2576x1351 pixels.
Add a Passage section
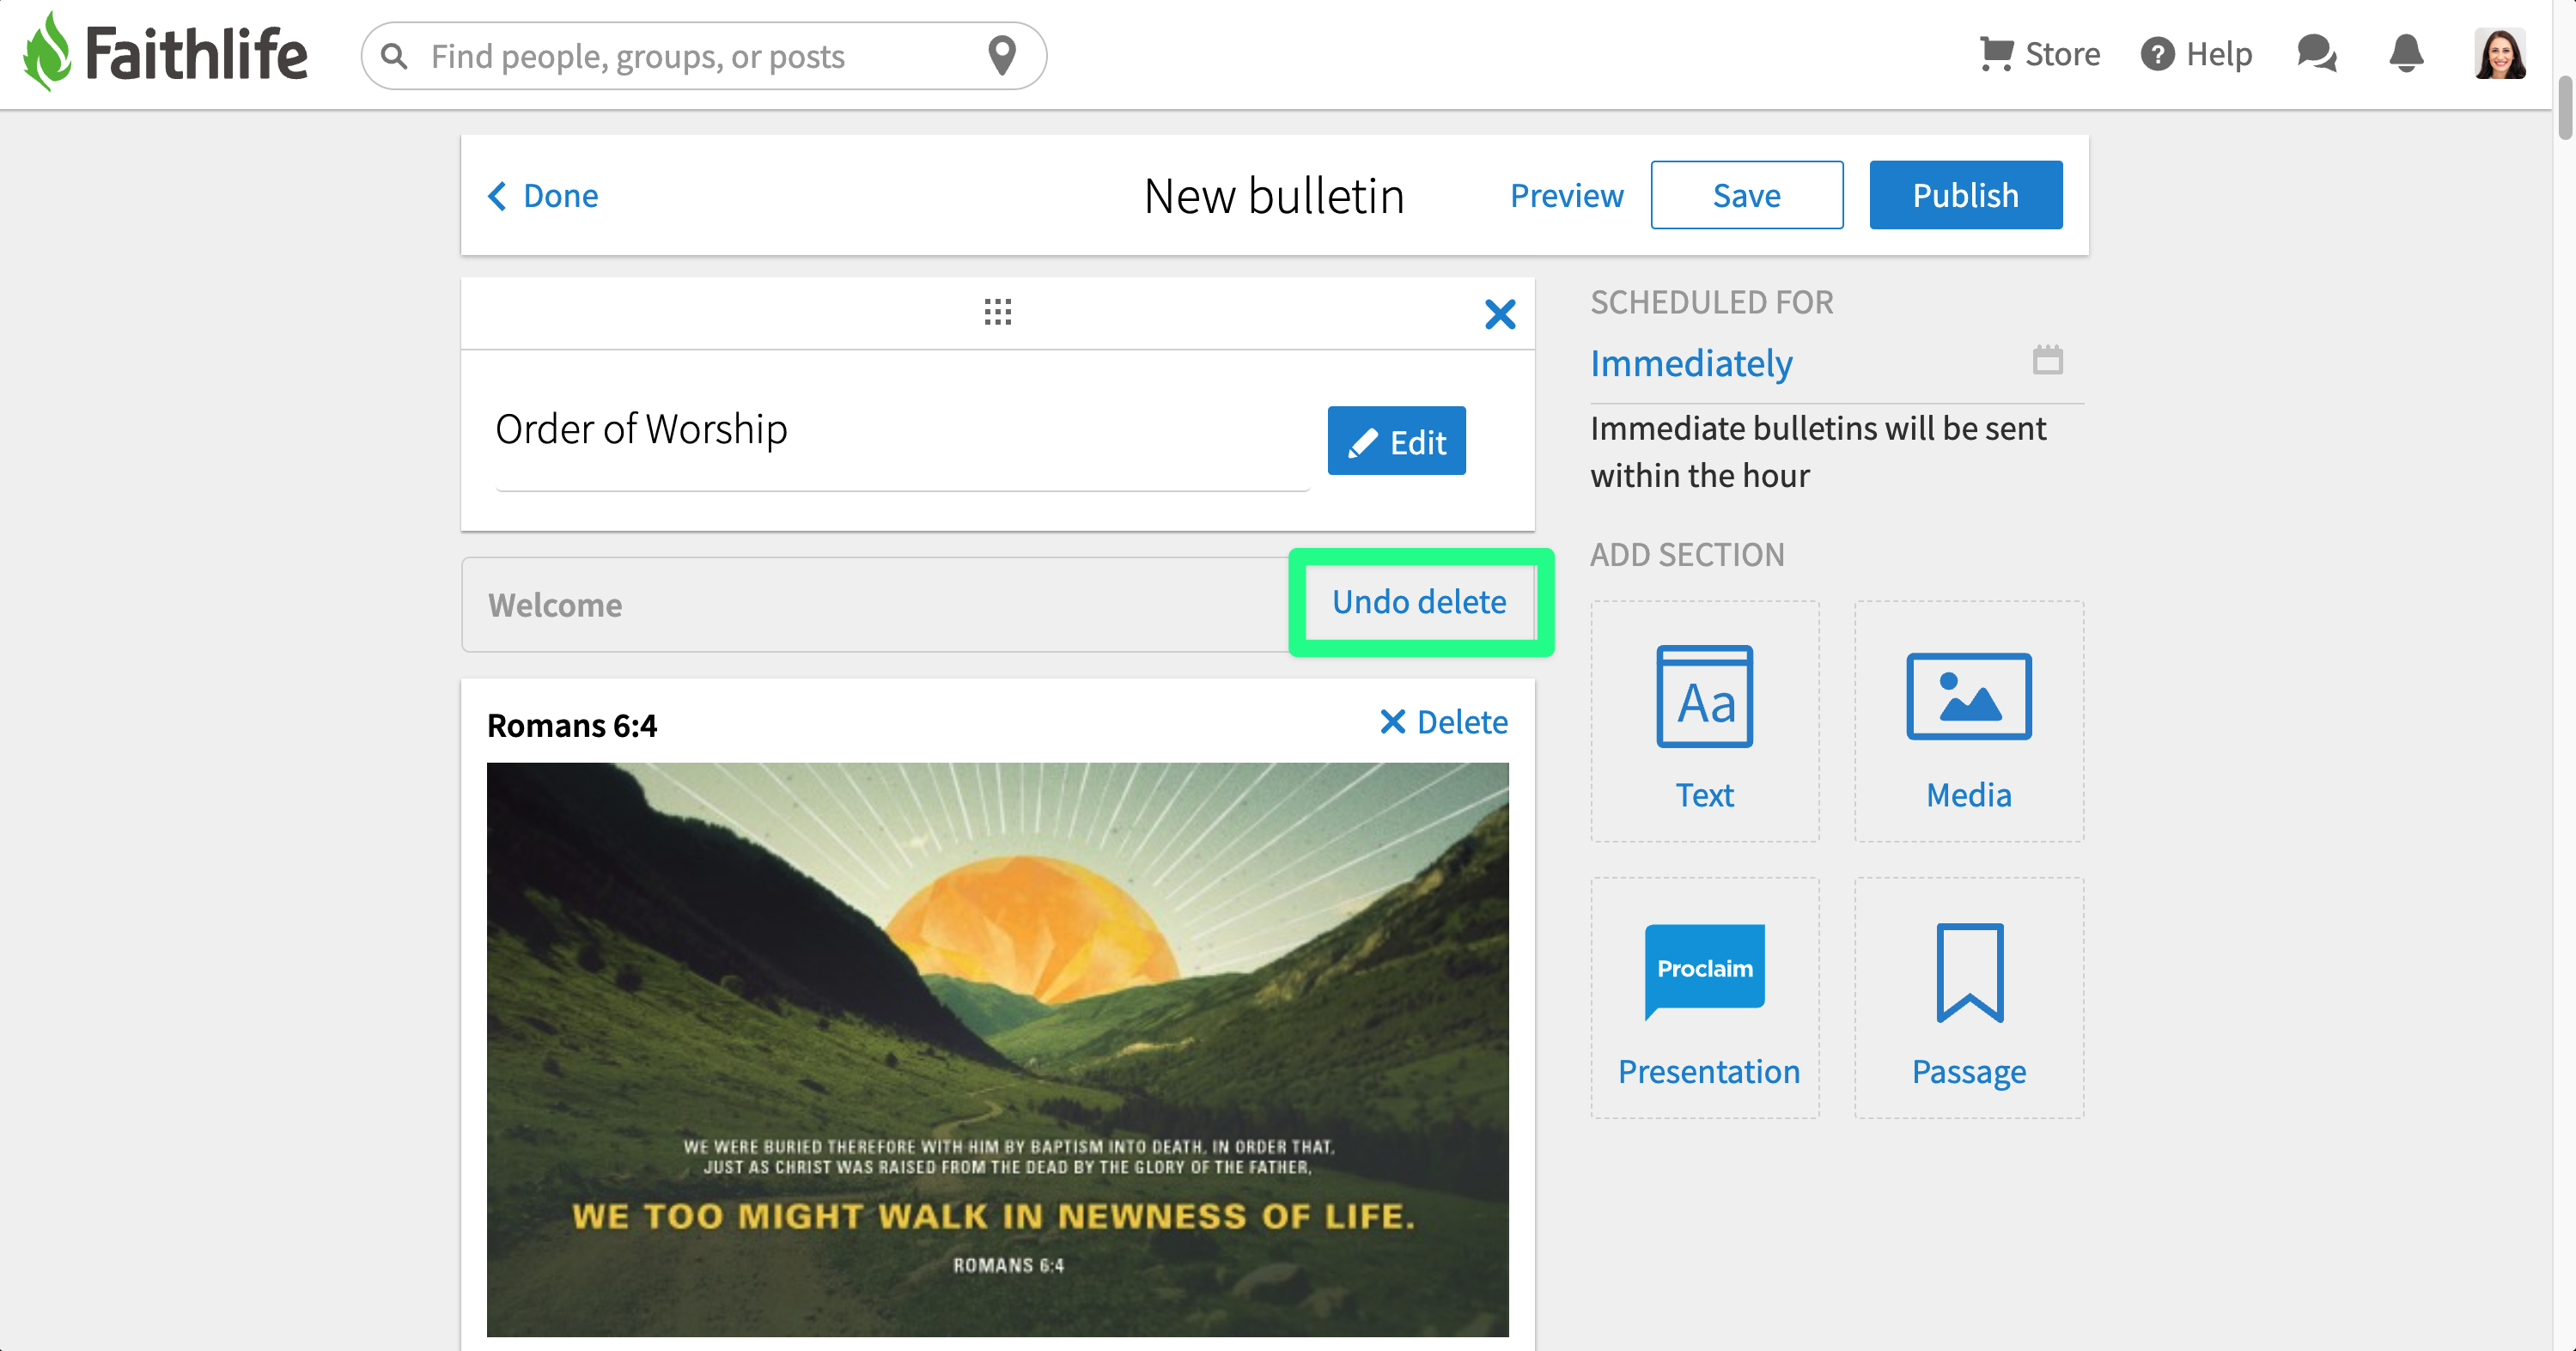tap(1969, 998)
